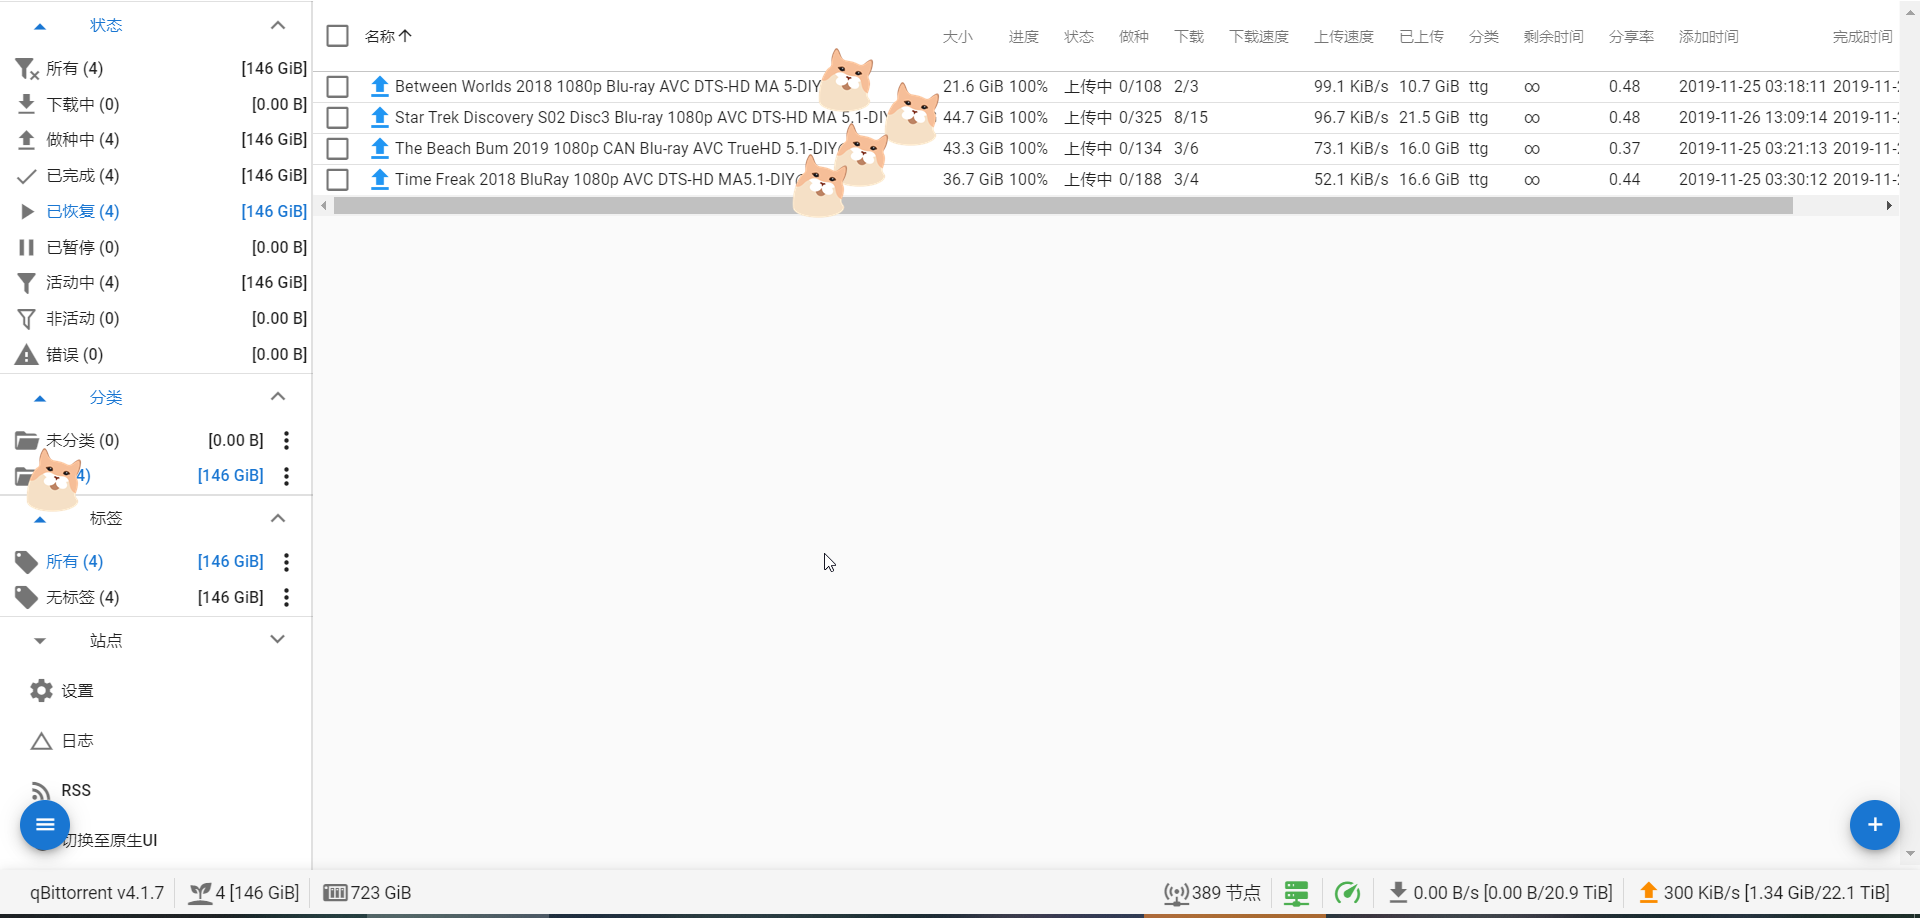
Task: Click the blue round menu button
Action: [x=45, y=825]
